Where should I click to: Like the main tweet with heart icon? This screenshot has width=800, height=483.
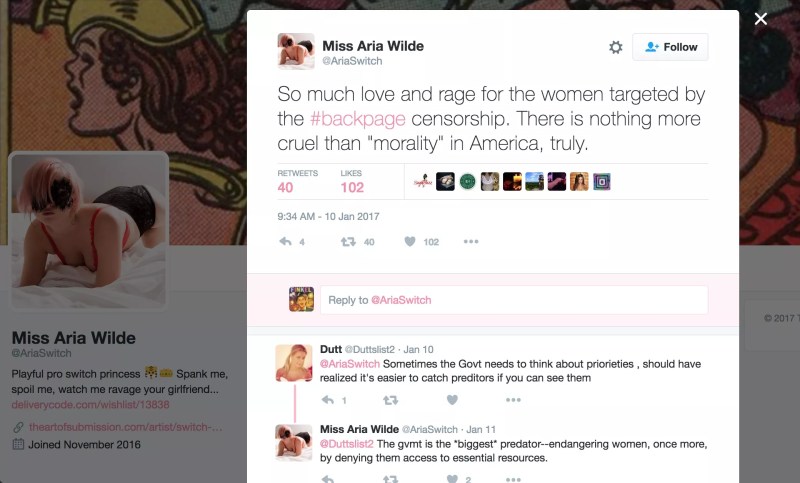[410, 241]
